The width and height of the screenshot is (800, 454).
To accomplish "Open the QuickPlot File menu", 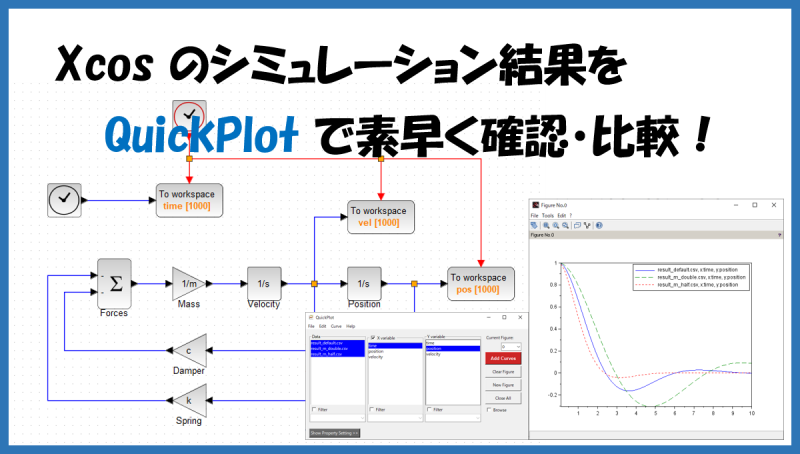I will (311, 326).
